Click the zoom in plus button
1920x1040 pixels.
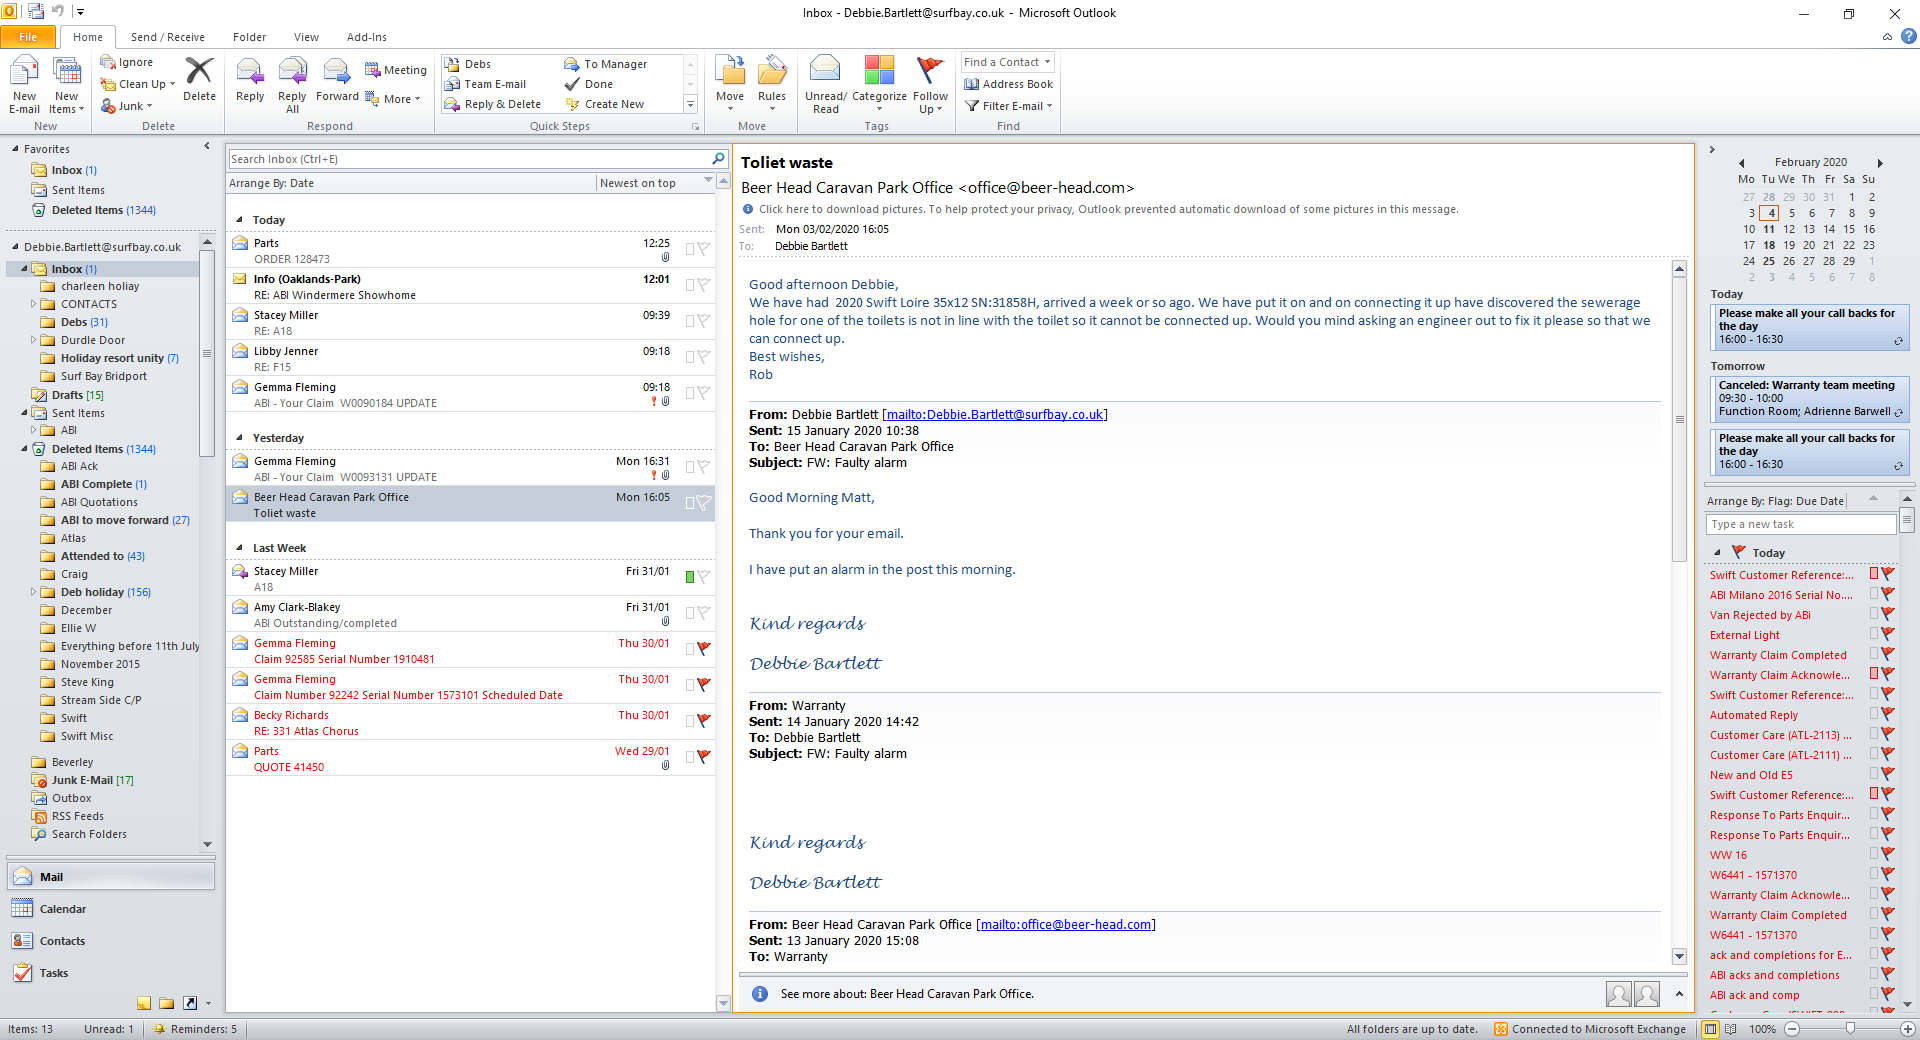pyautogui.click(x=1908, y=1029)
